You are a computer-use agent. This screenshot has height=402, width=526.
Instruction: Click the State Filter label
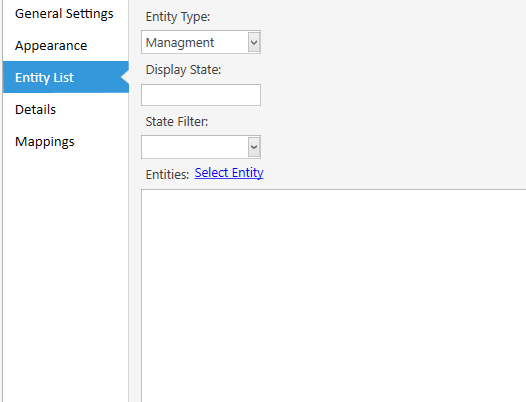pos(177,121)
